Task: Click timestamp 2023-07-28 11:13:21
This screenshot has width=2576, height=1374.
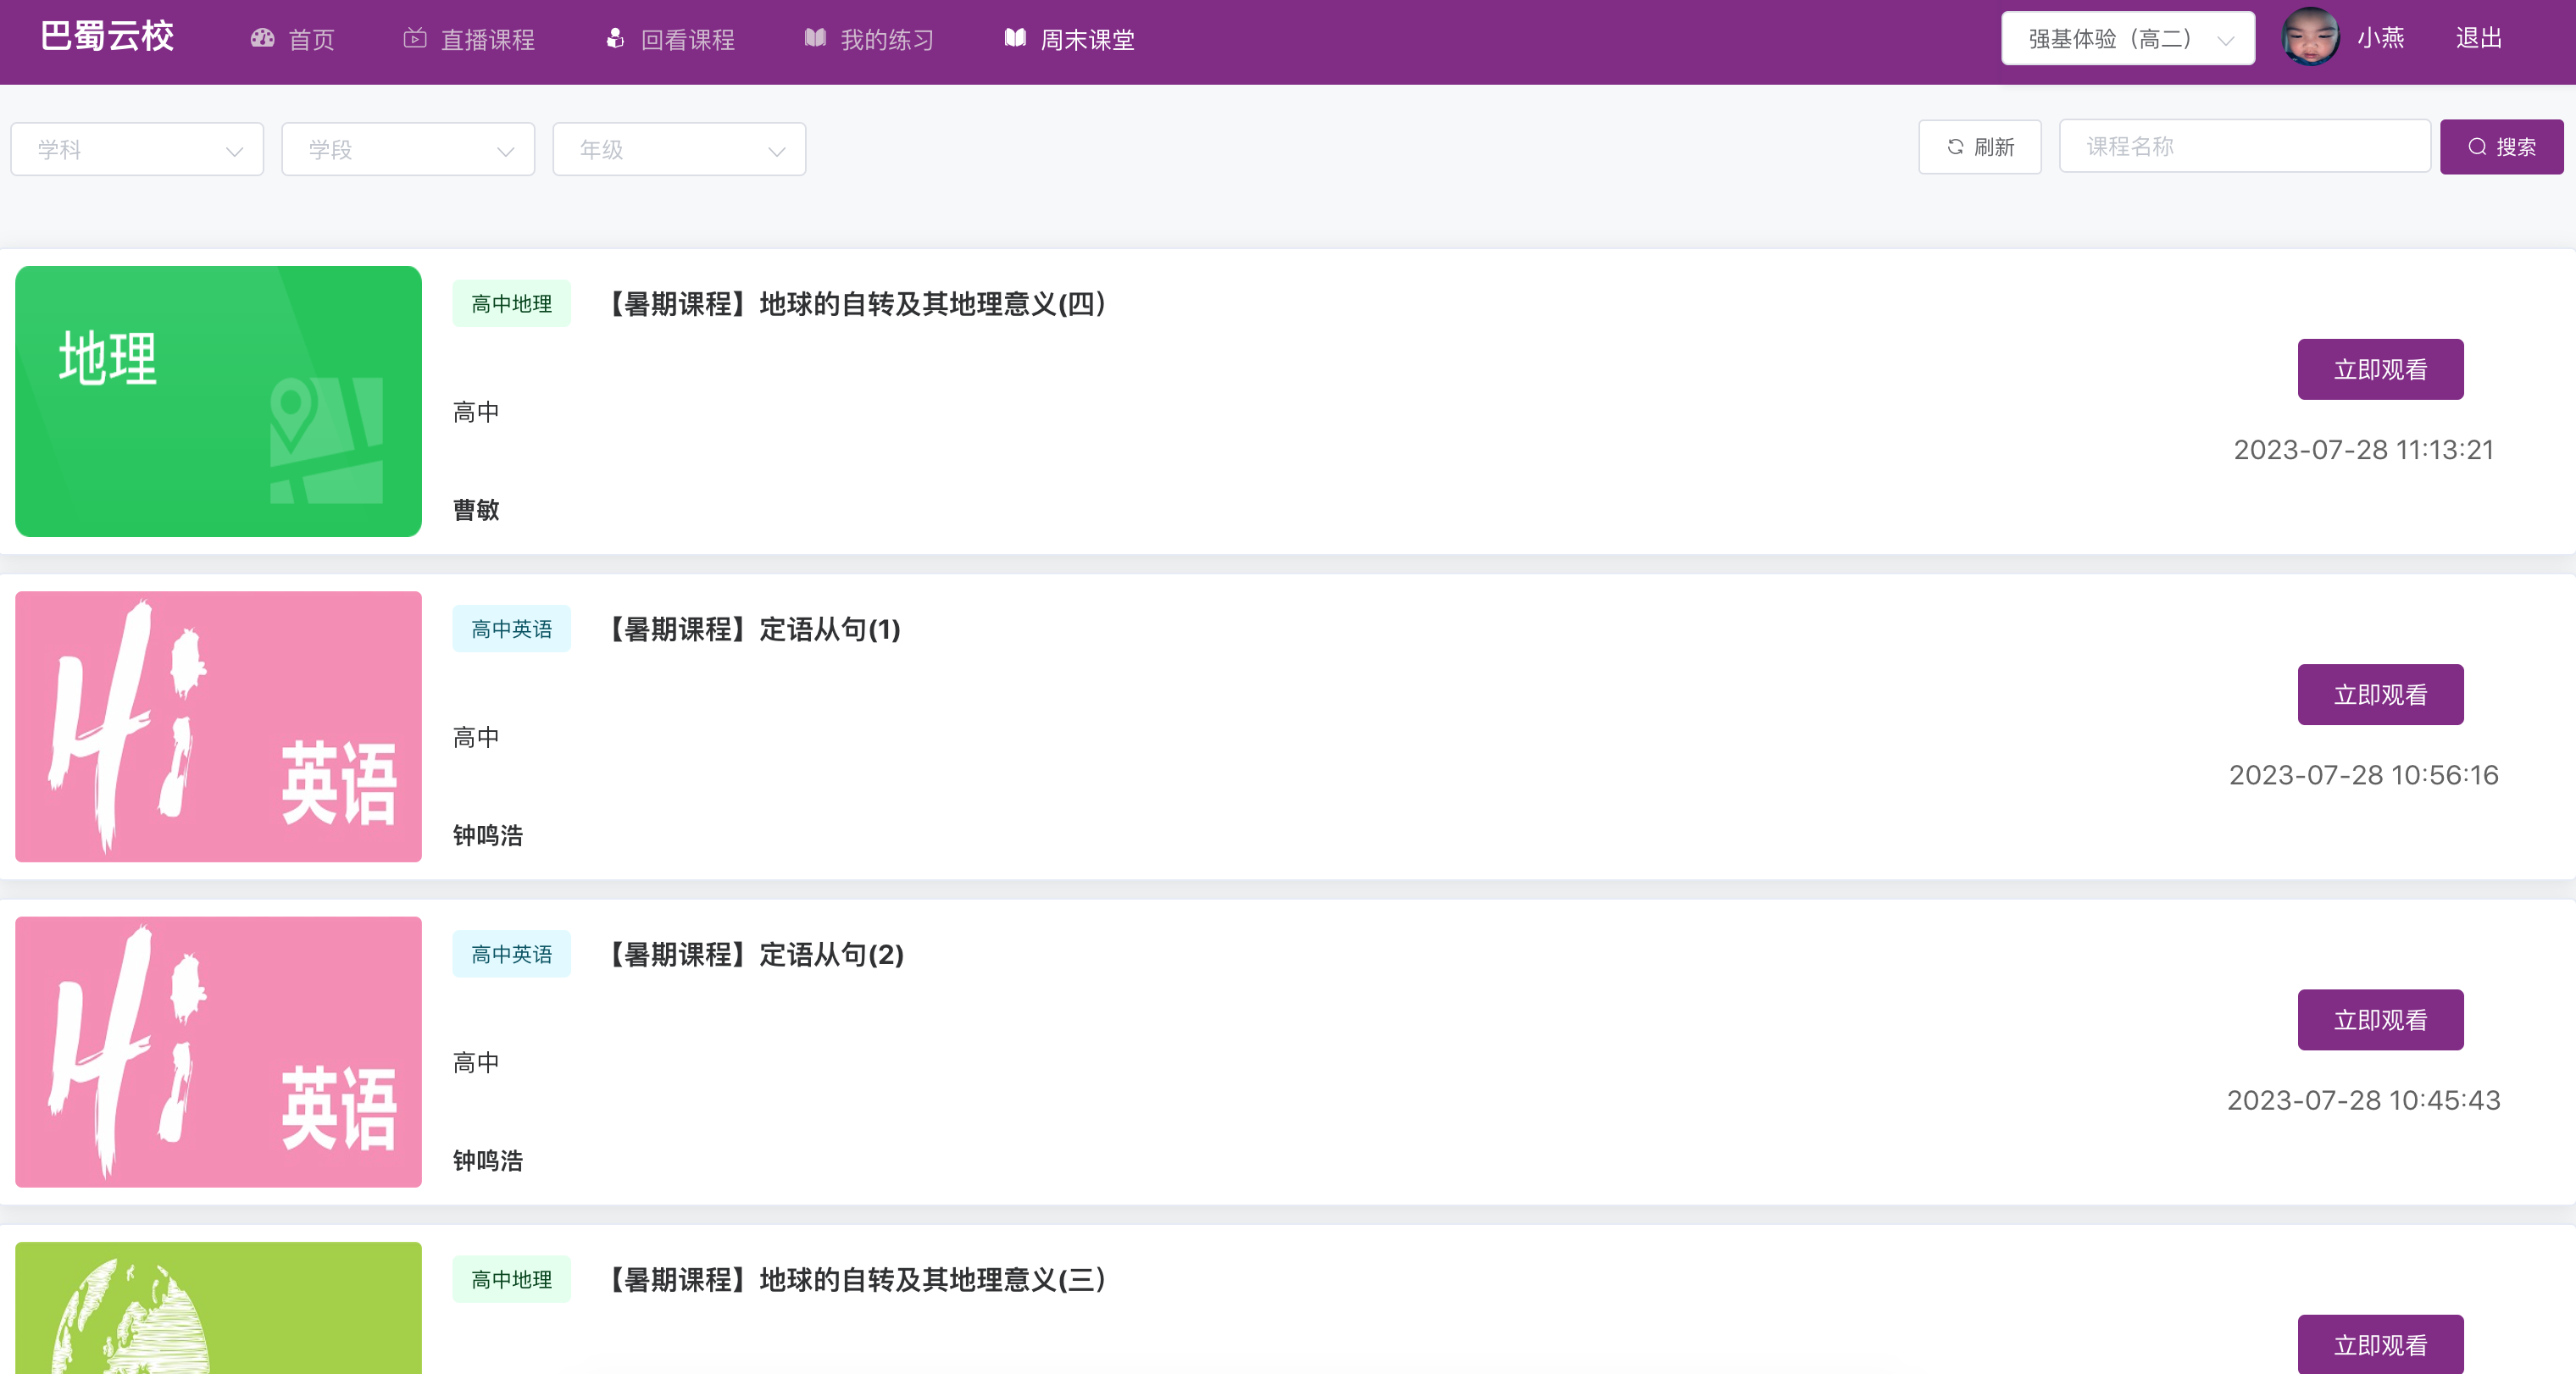Action: tap(2363, 450)
